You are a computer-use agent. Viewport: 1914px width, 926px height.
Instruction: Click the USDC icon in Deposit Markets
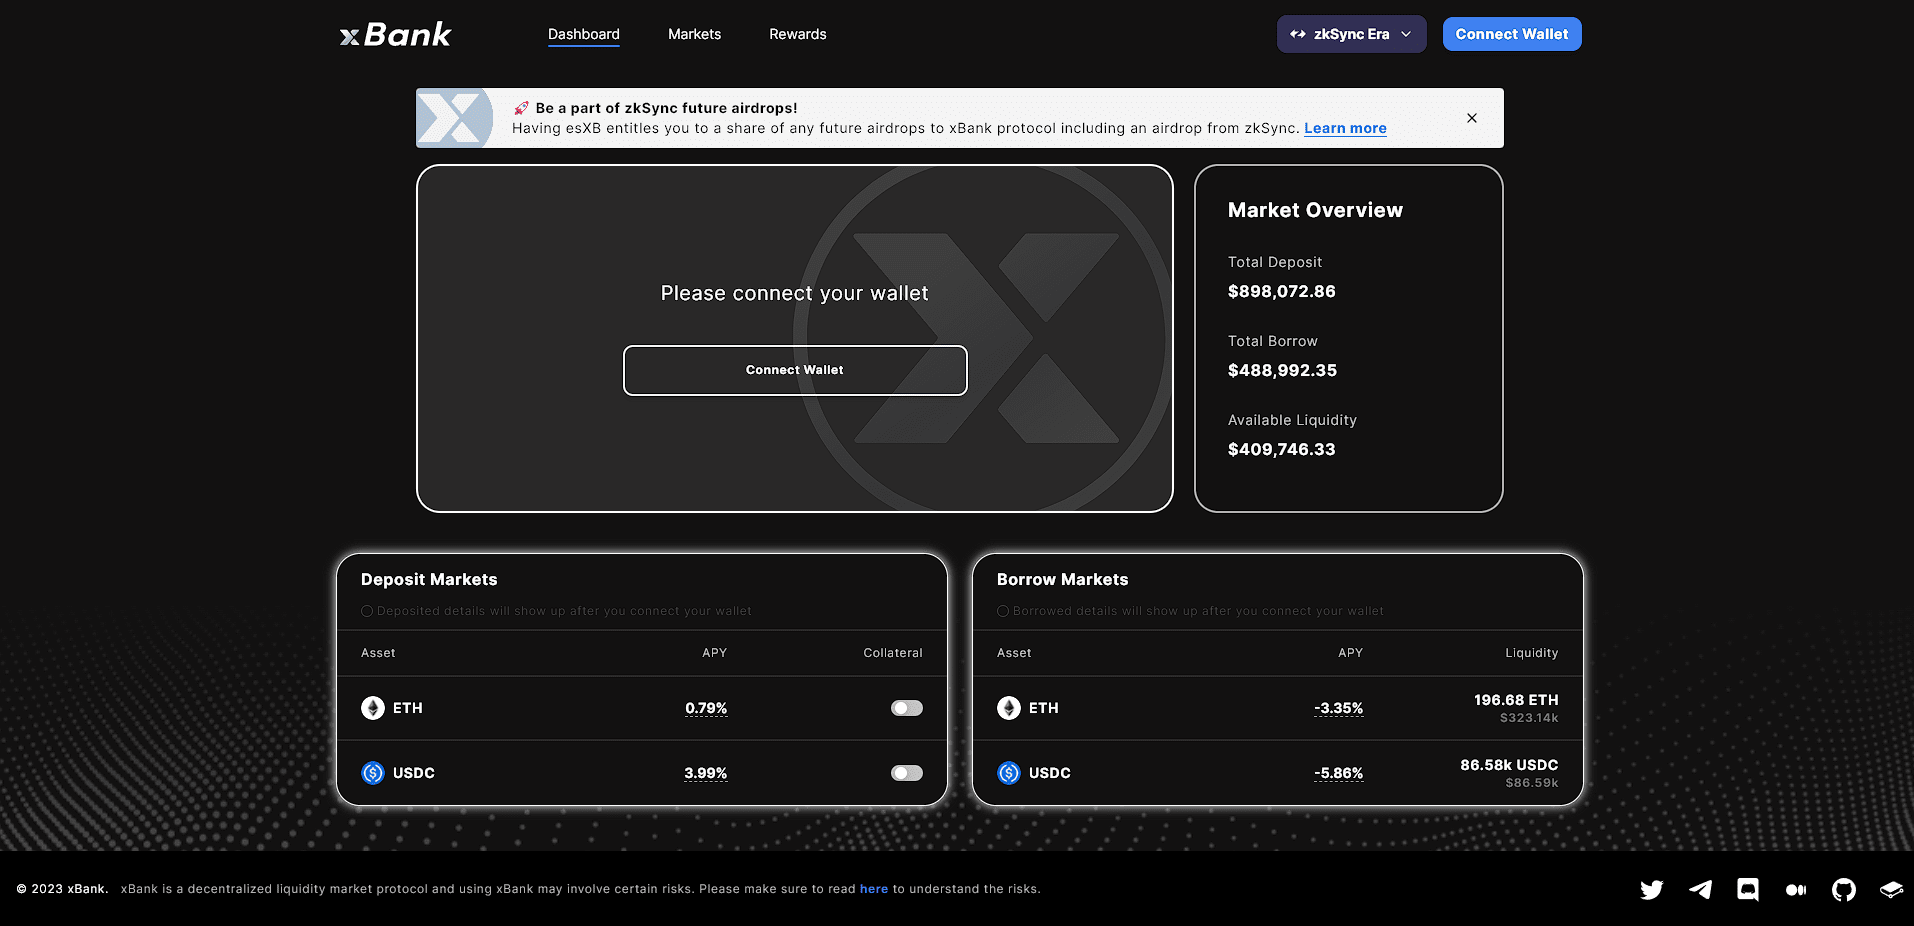tap(373, 773)
